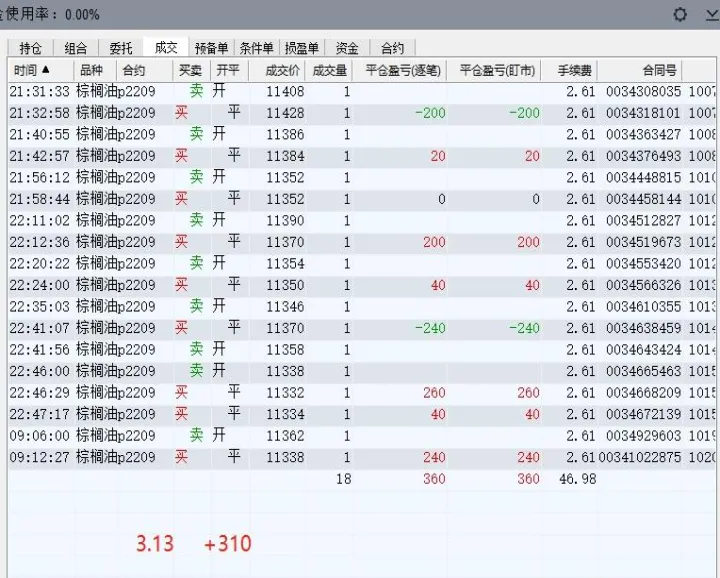Click the 260 value in the 平仓盈亏(逐笔) column
The image size is (720, 578).
tap(434, 393)
